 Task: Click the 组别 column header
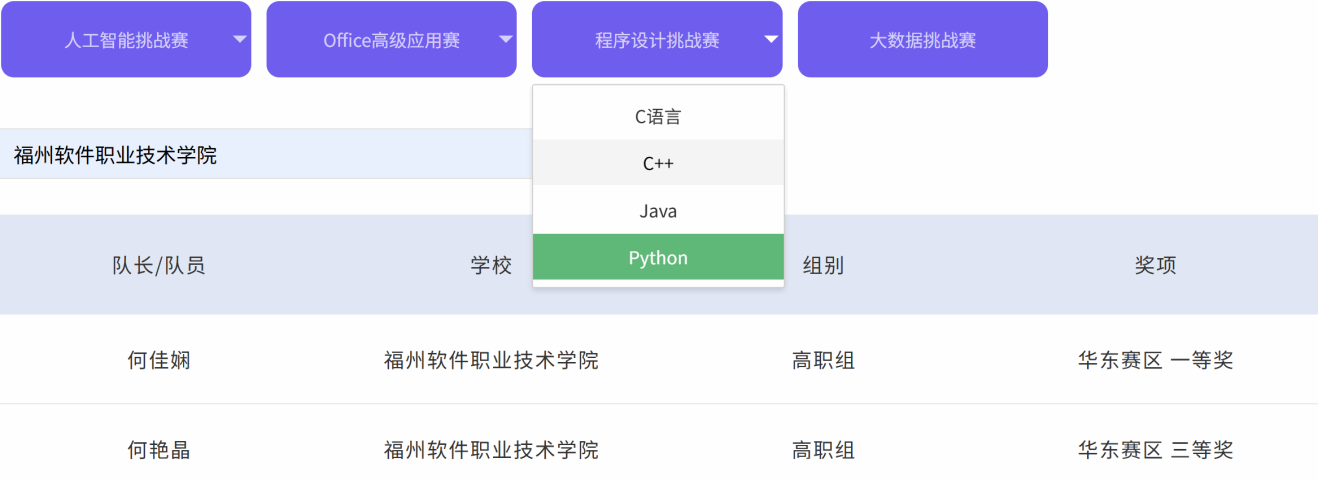click(x=823, y=265)
